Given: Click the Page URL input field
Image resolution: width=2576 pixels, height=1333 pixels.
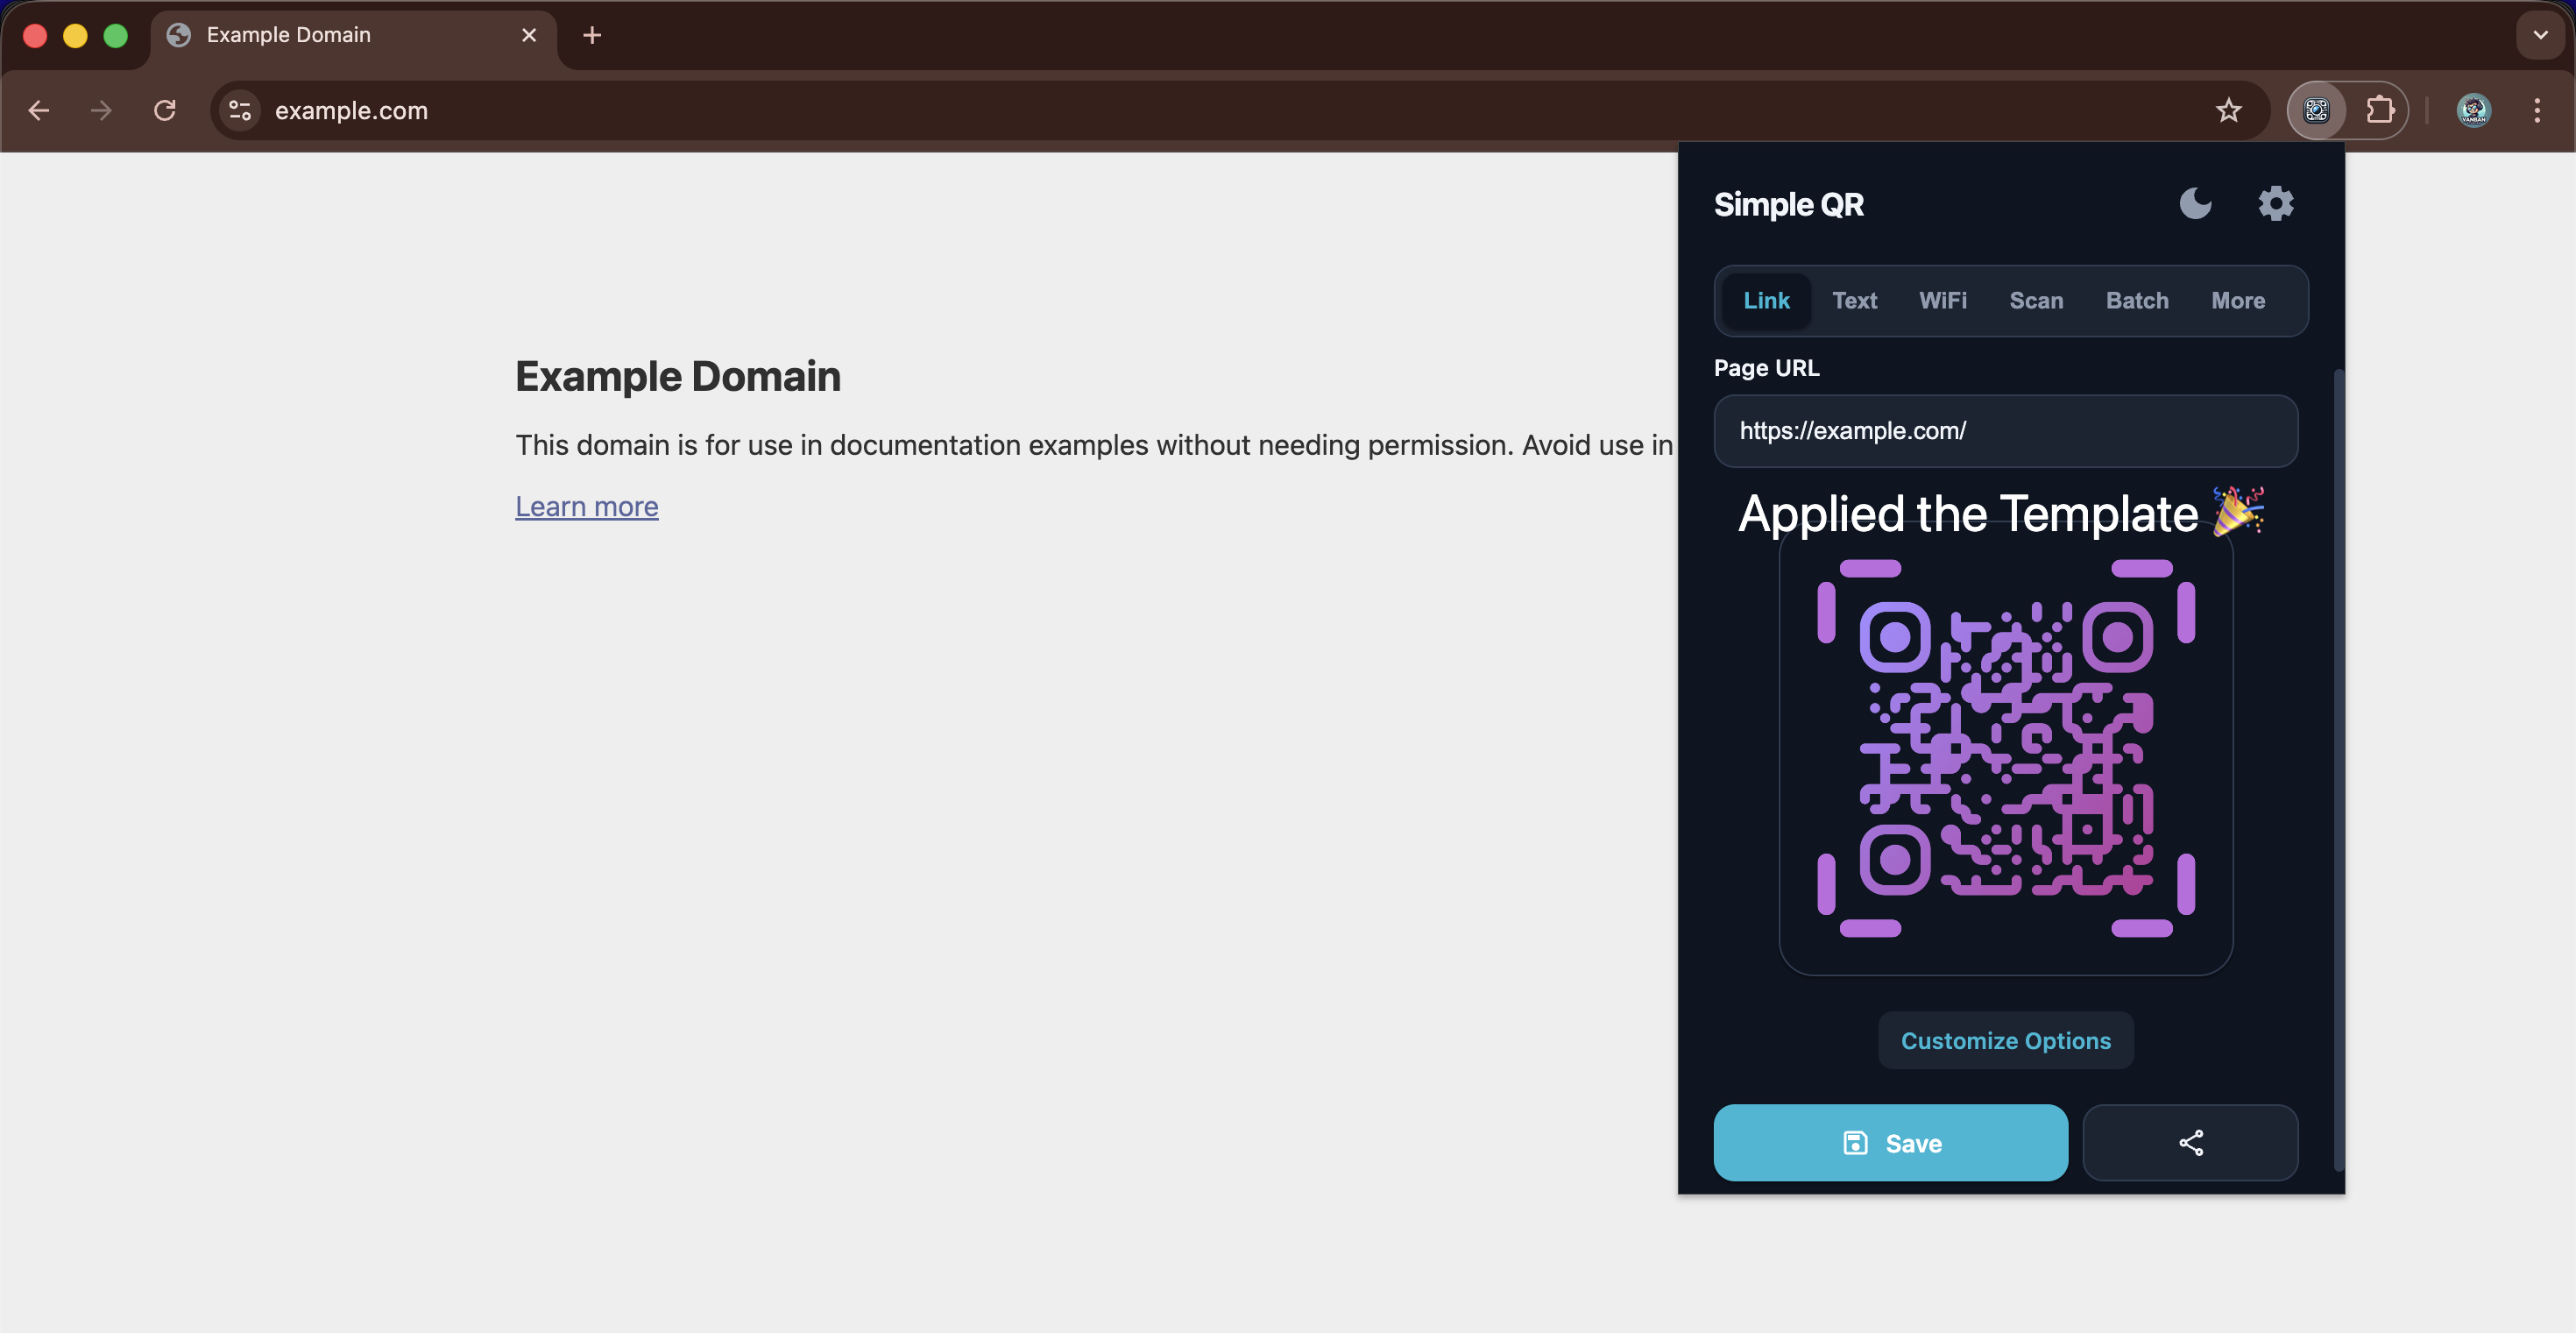Looking at the screenshot, I should tap(2005, 431).
